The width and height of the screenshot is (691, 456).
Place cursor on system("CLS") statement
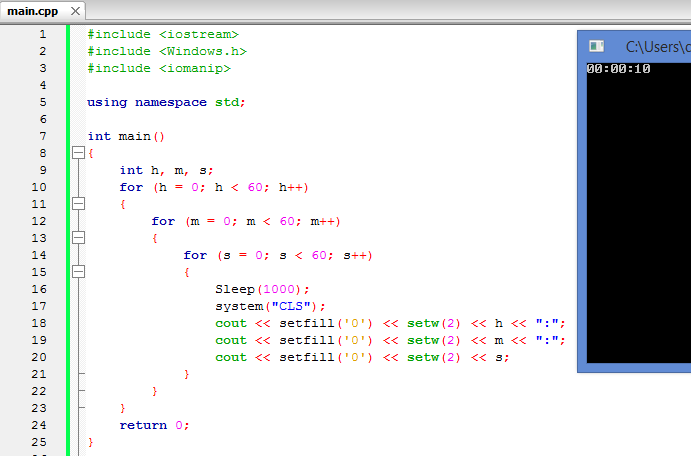(270, 306)
